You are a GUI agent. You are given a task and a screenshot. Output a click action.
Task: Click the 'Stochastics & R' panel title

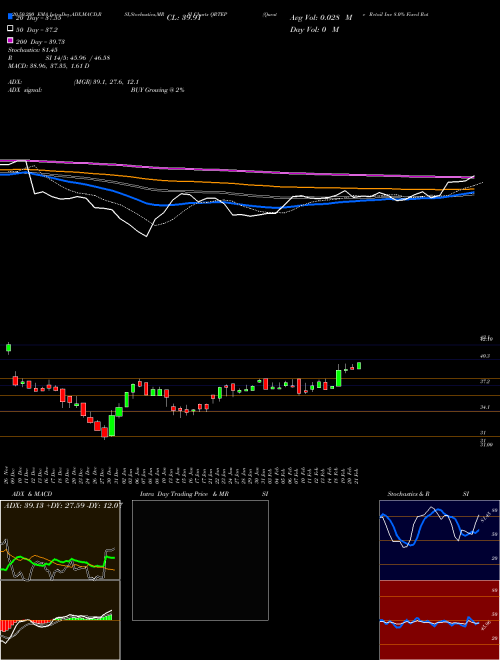(x=408, y=494)
